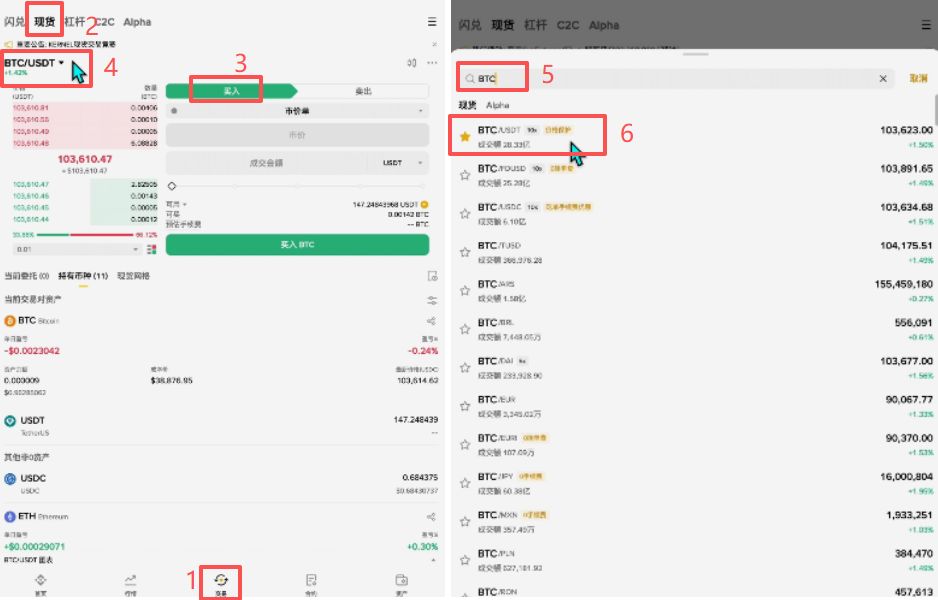938x600 pixels.
Task: Open the three-dot more options icon
Action: click(x=432, y=63)
